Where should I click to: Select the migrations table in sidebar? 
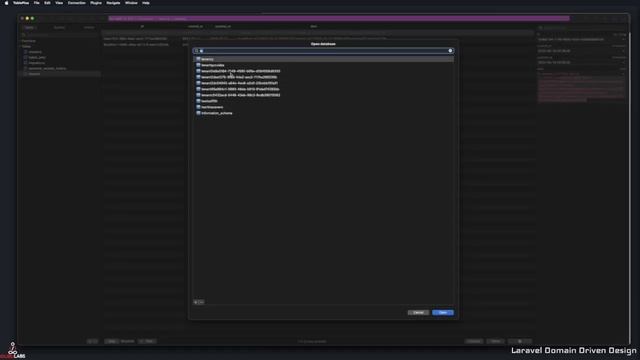pyautogui.click(x=37, y=63)
